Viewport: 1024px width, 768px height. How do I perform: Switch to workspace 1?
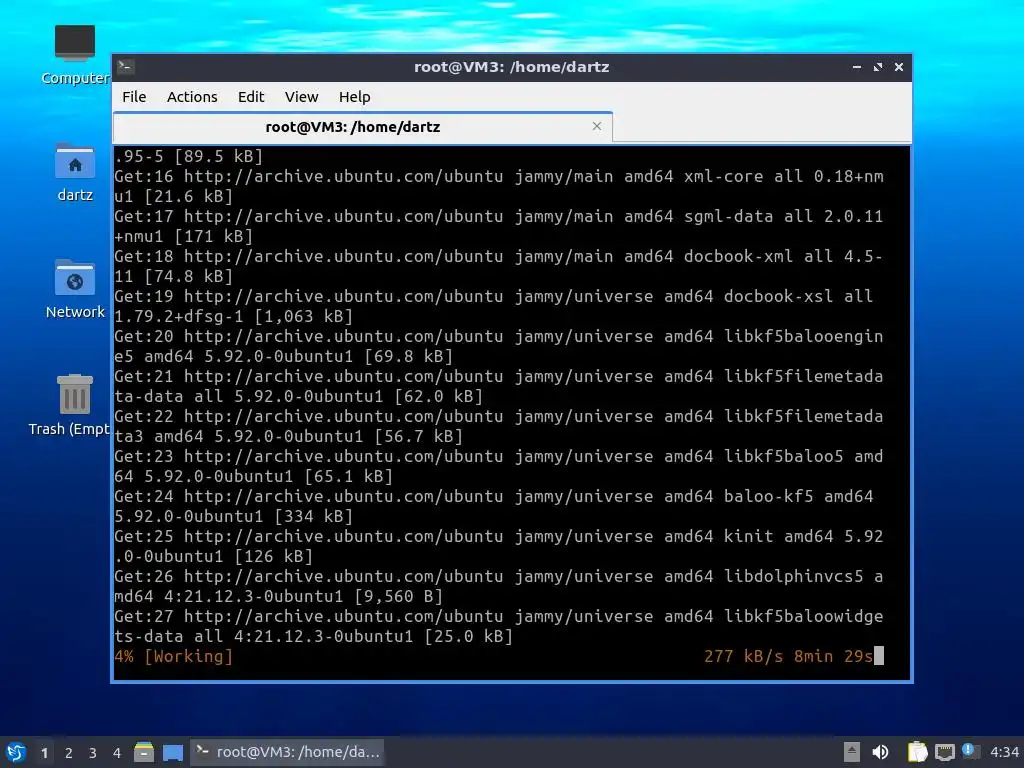point(44,753)
